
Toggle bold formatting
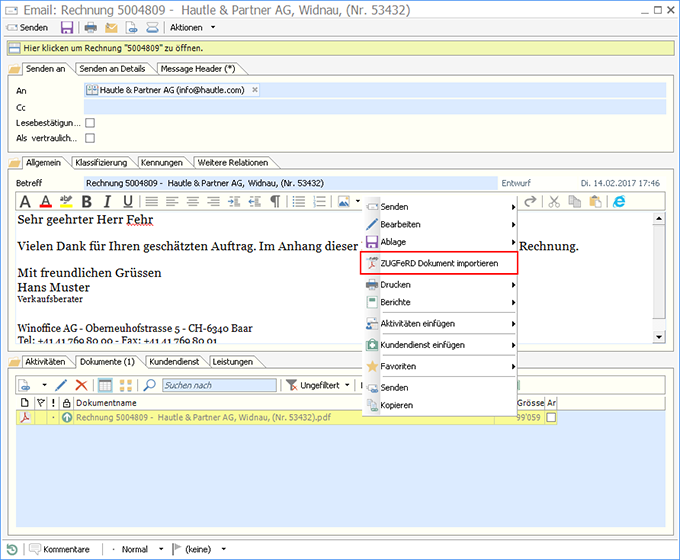(87, 202)
